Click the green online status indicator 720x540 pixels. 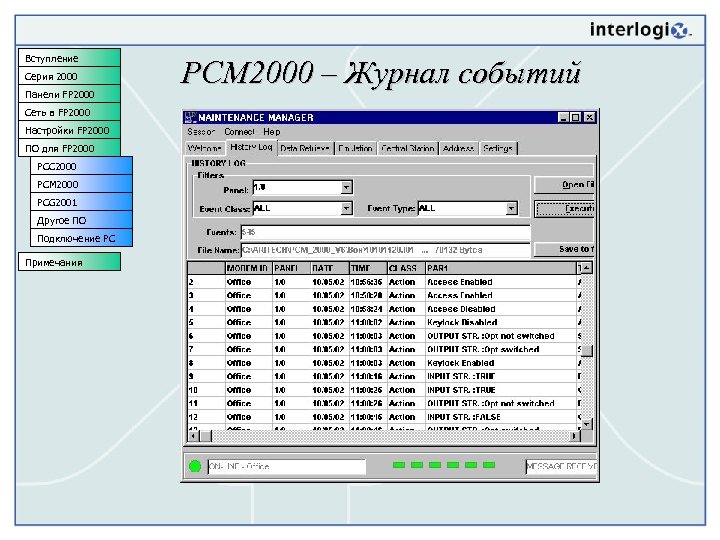click(x=195, y=467)
